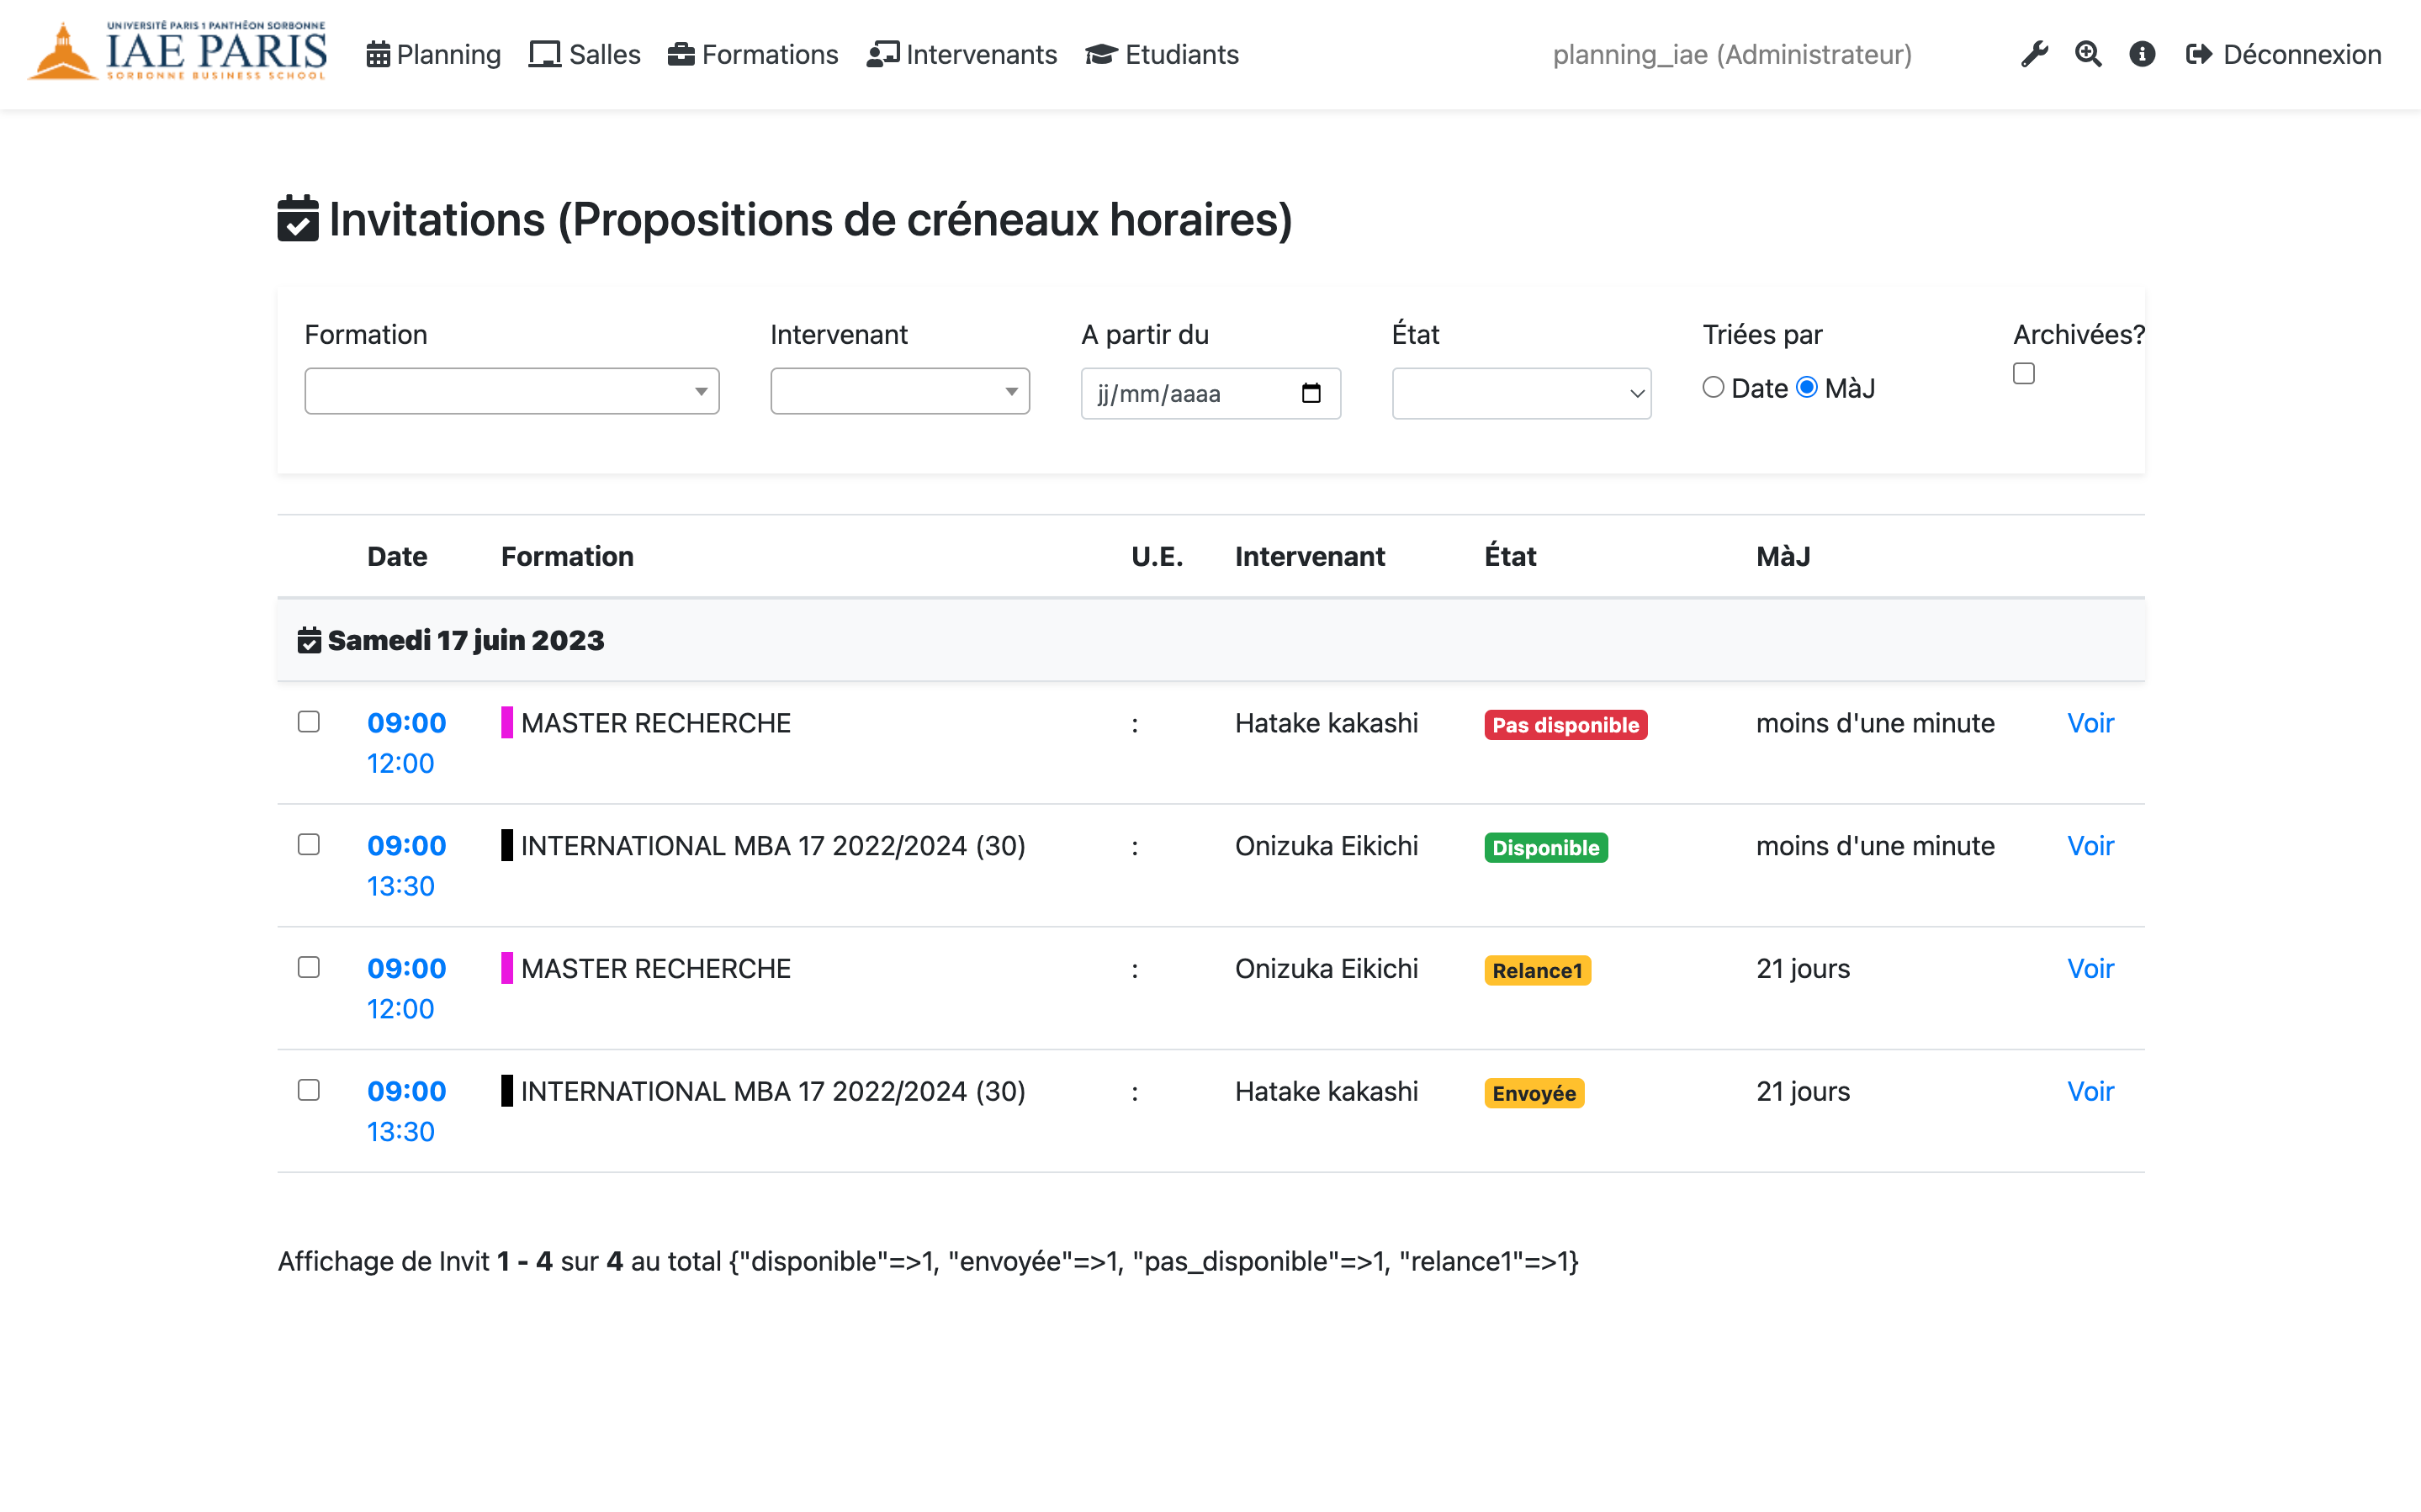Image resolution: width=2421 pixels, height=1512 pixels.
Task: Expand the État filter dropdown
Action: coord(1520,393)
